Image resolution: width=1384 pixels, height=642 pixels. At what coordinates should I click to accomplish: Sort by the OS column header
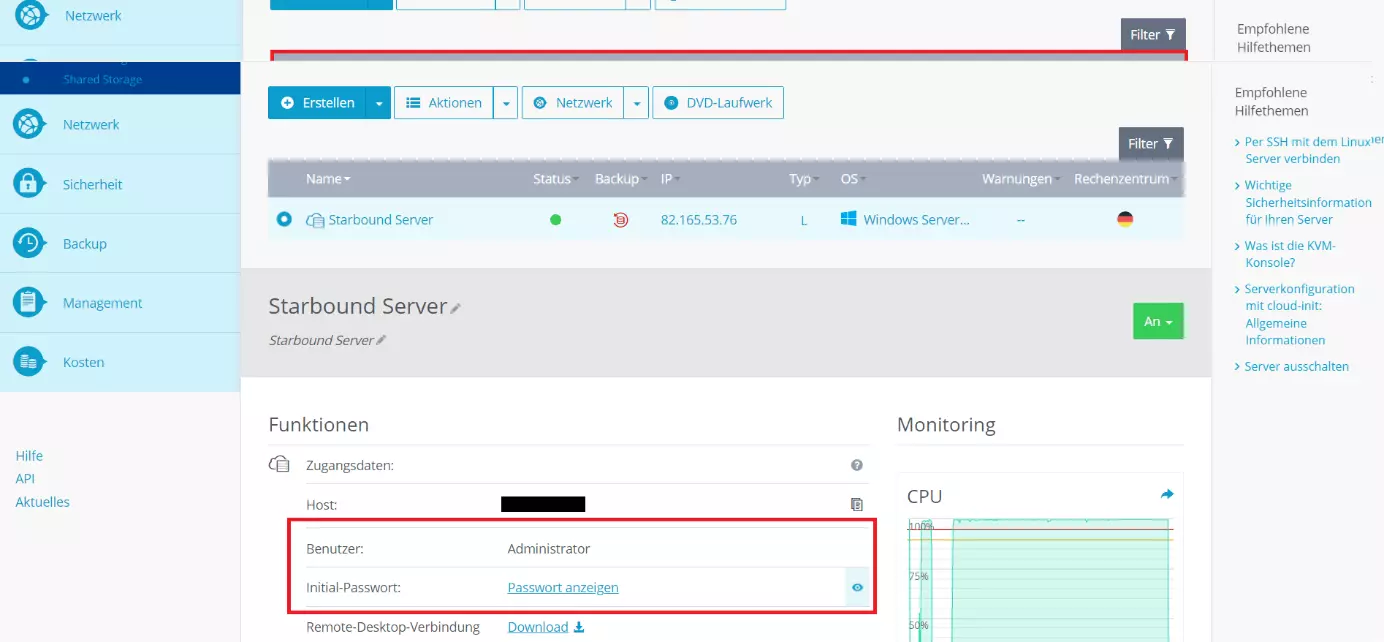[x=853, y=179]
